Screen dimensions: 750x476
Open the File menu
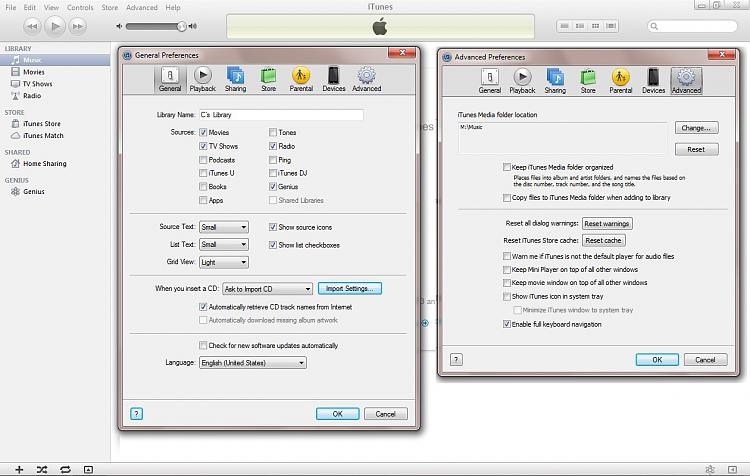pyautogui.click(x=11, y=8)
